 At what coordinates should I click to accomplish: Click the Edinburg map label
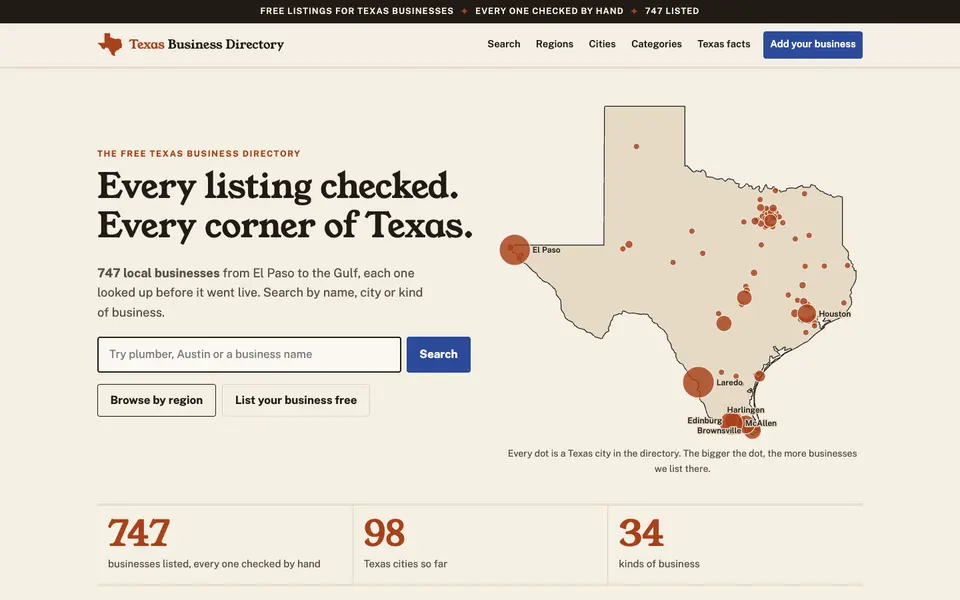(x=704, y=421)
